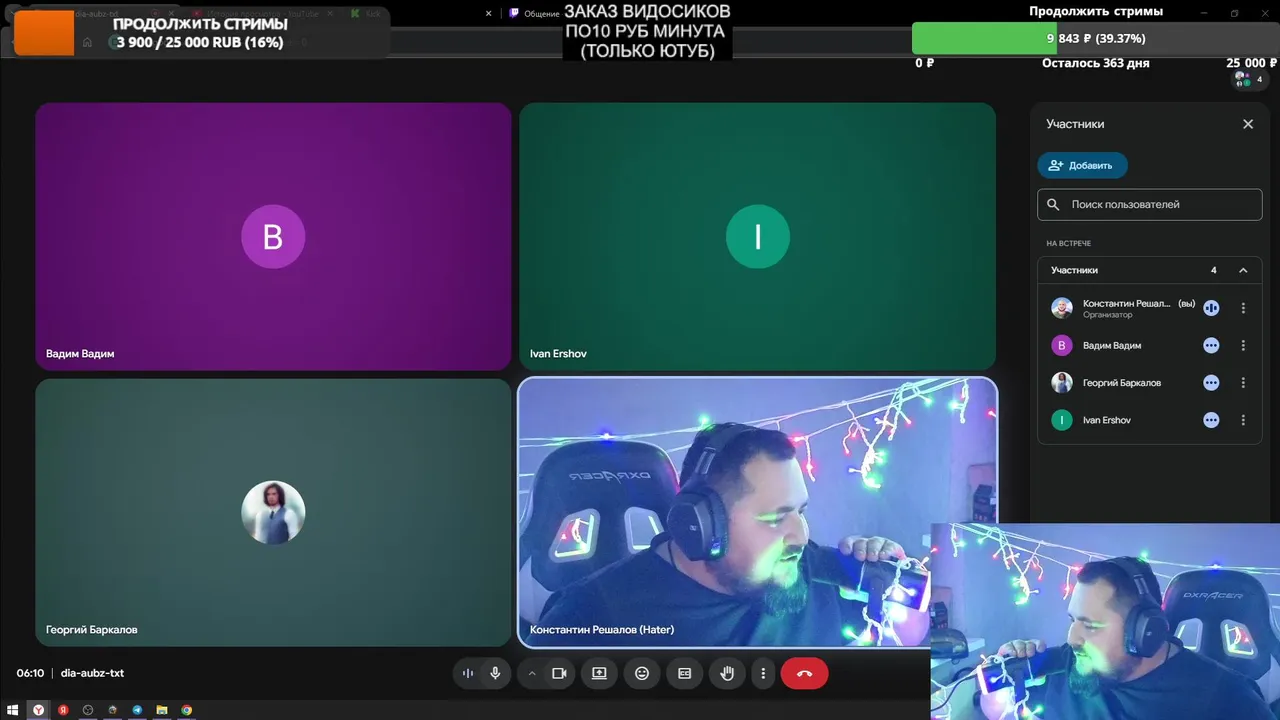The image size is (1280, 720).
Task: Click the Добавить people button
Action: click(1082, 165)
